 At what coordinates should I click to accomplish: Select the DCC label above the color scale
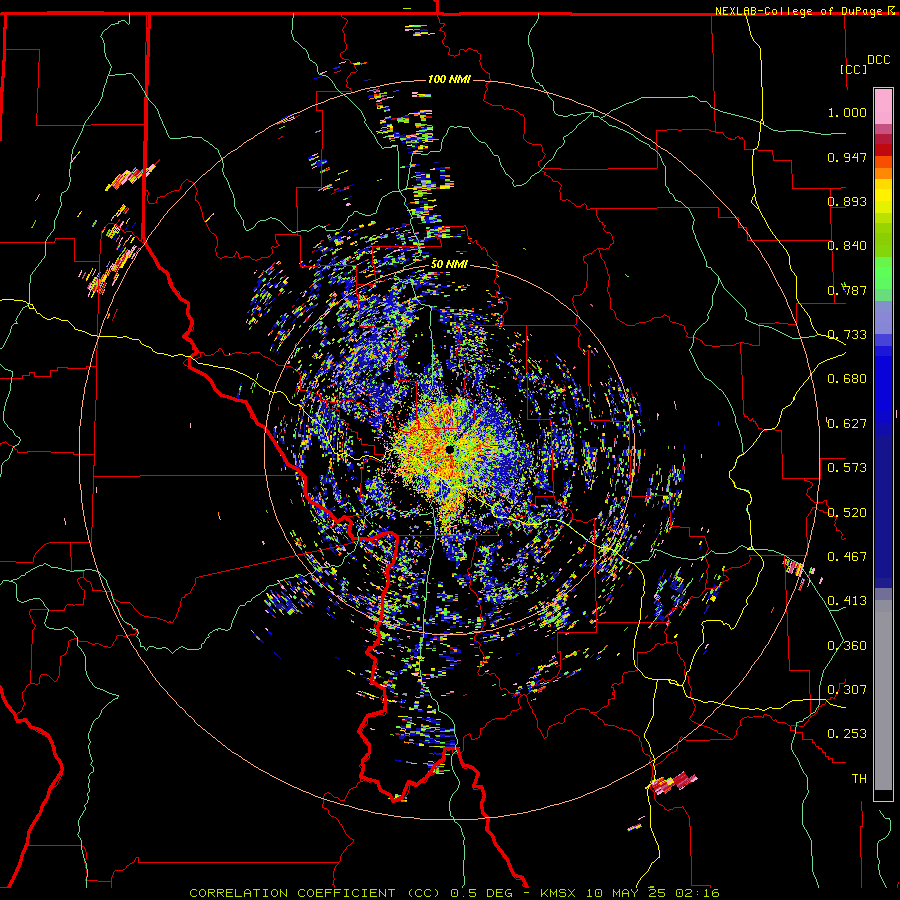878,60
